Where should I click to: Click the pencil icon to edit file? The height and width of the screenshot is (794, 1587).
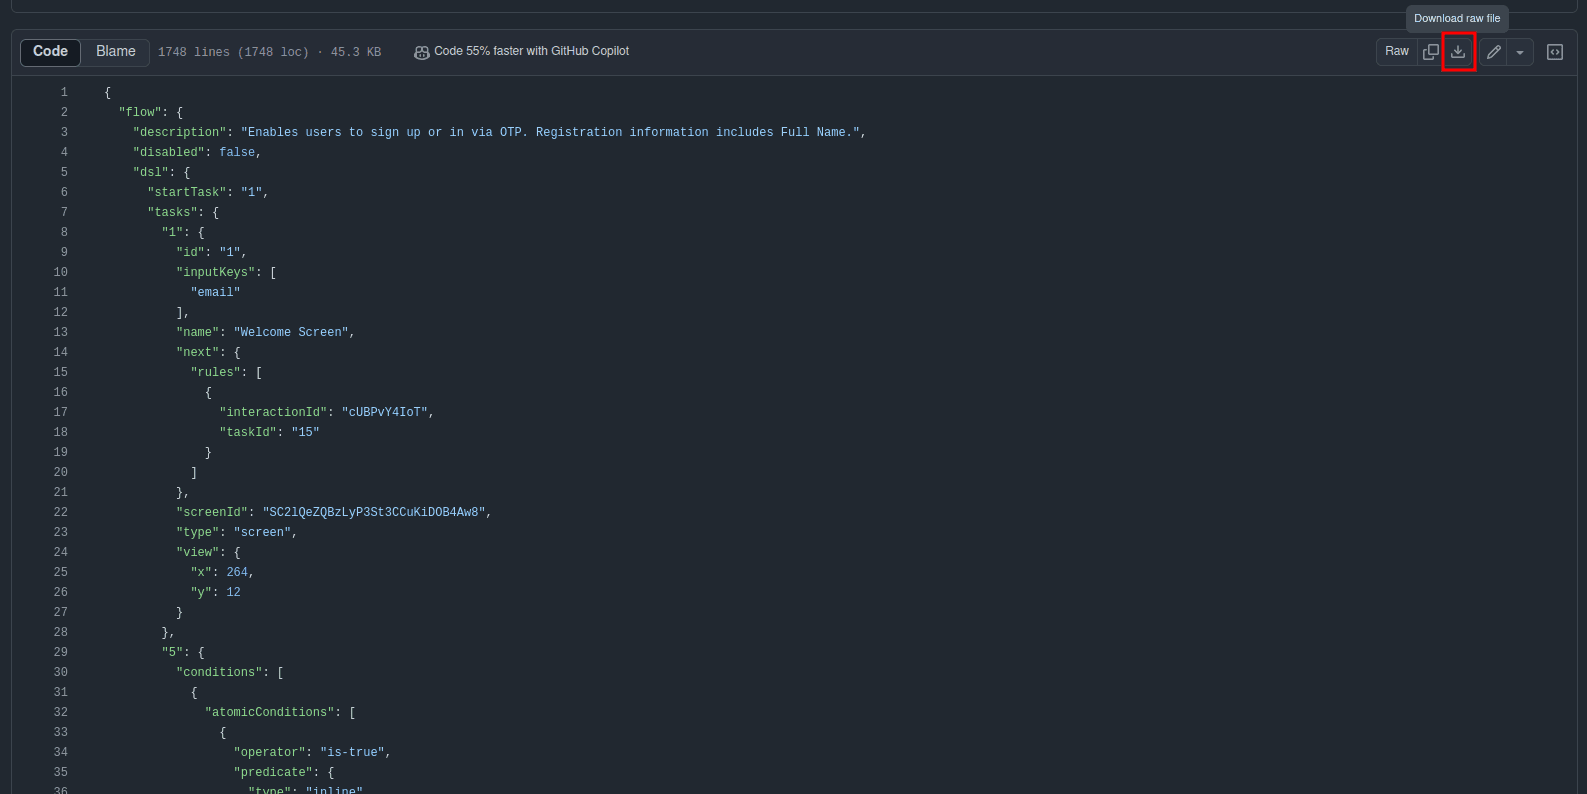pyautogui.click(x=1493, y=52)
